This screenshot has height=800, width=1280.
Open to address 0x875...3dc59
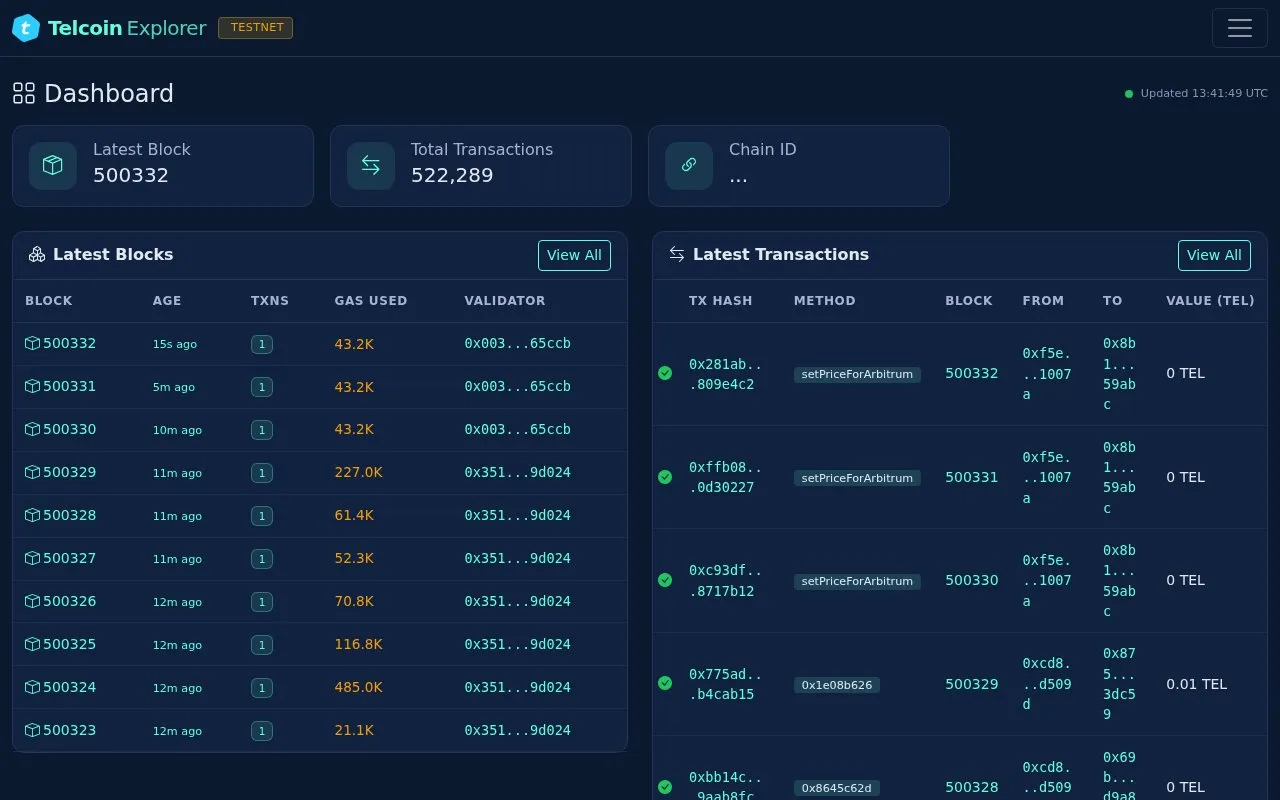click(x=1119, y=684)
